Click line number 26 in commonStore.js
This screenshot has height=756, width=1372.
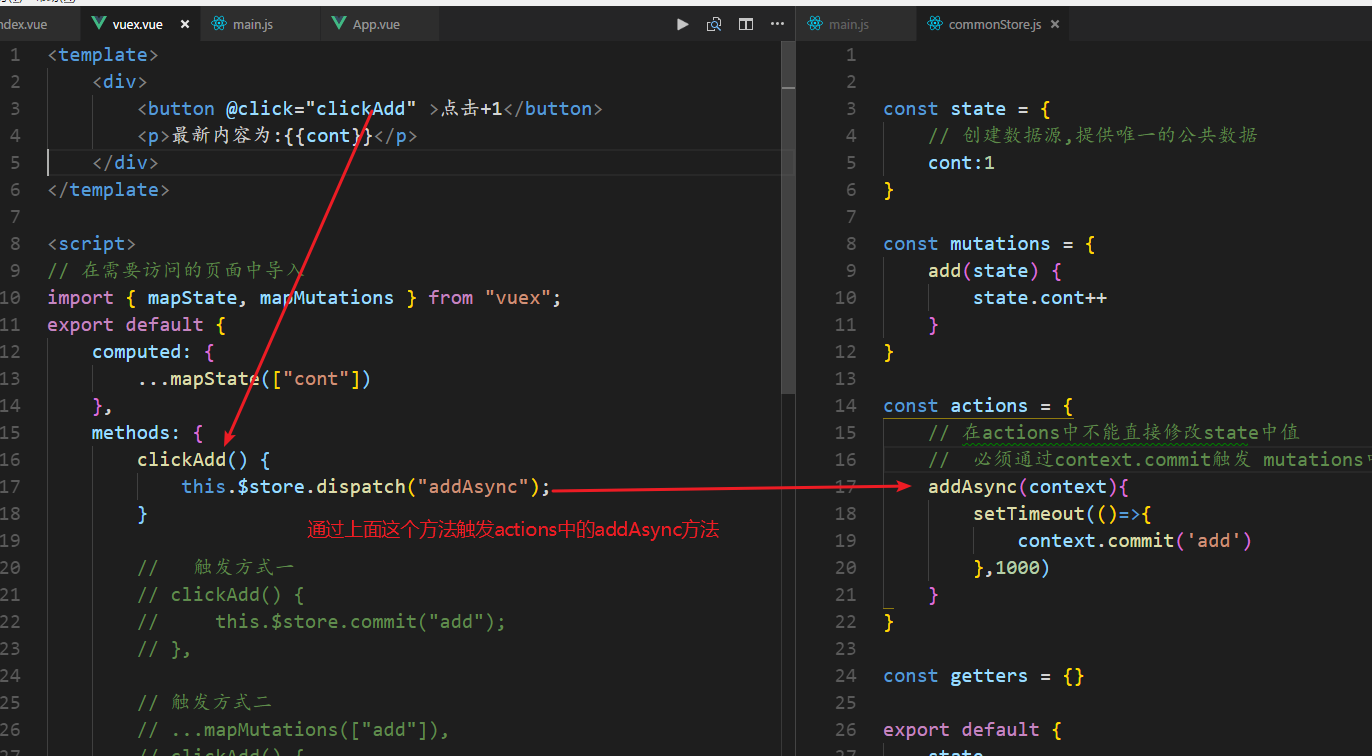(x=846, y=729)
